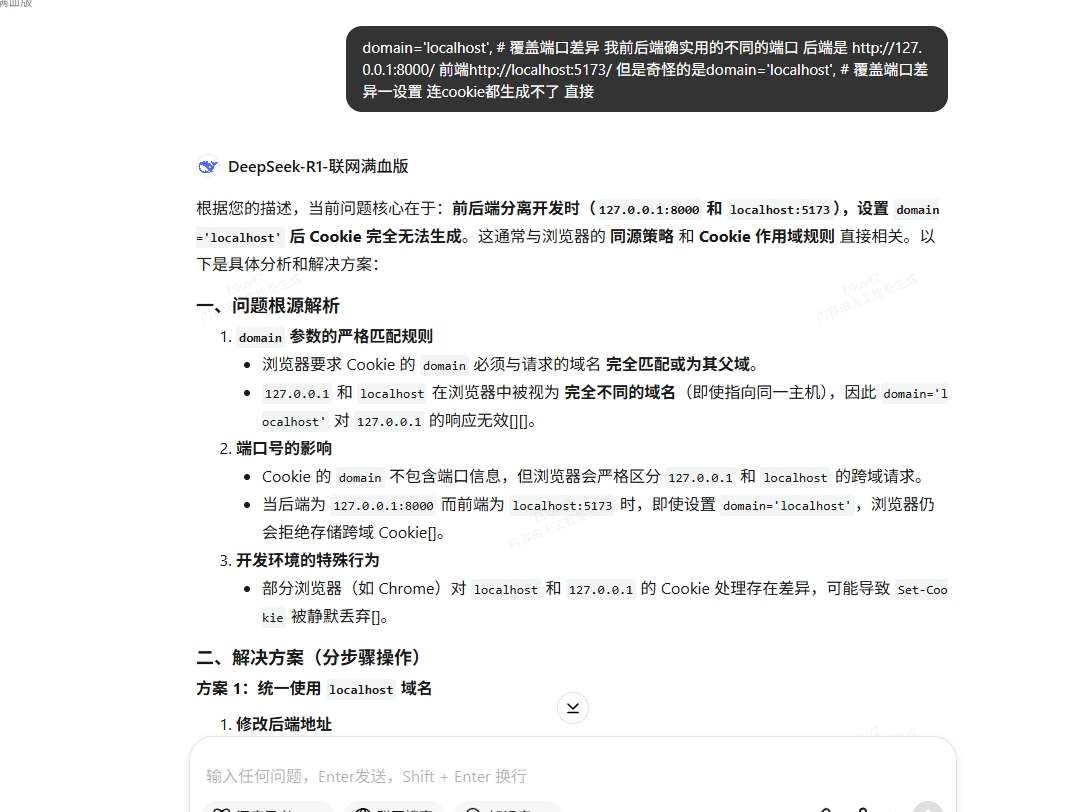The image size is (1076, 812).
Task: Click domain code in the 不包含端口信息 bullet
Action: click(x=360, y=478)
